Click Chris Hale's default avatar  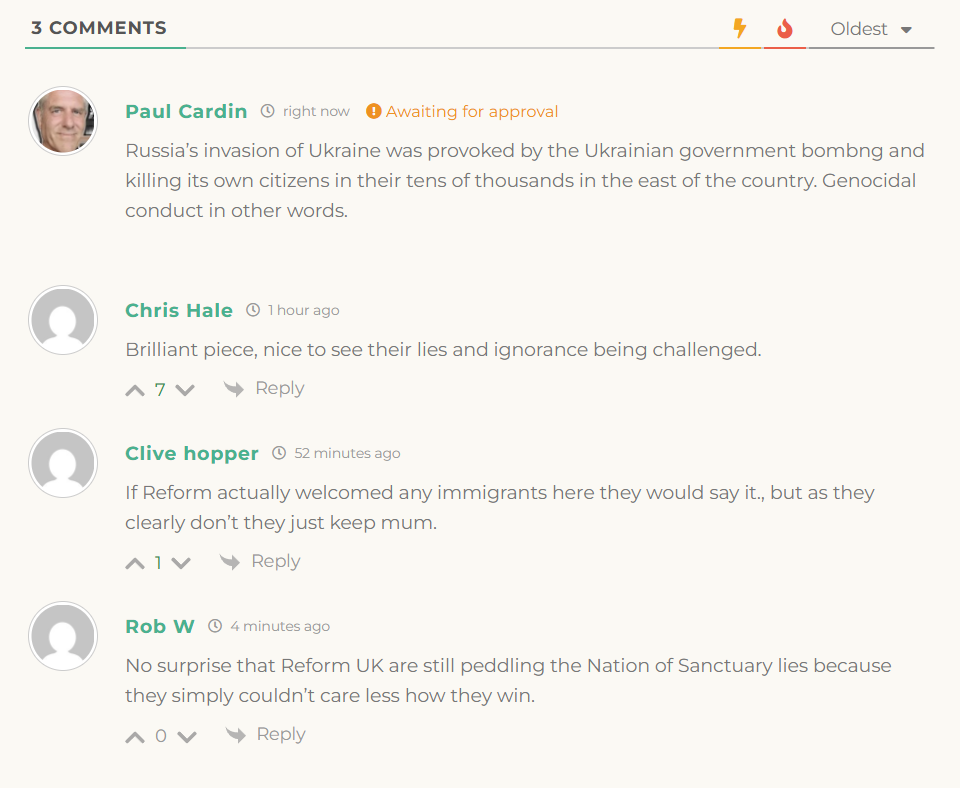63,320
